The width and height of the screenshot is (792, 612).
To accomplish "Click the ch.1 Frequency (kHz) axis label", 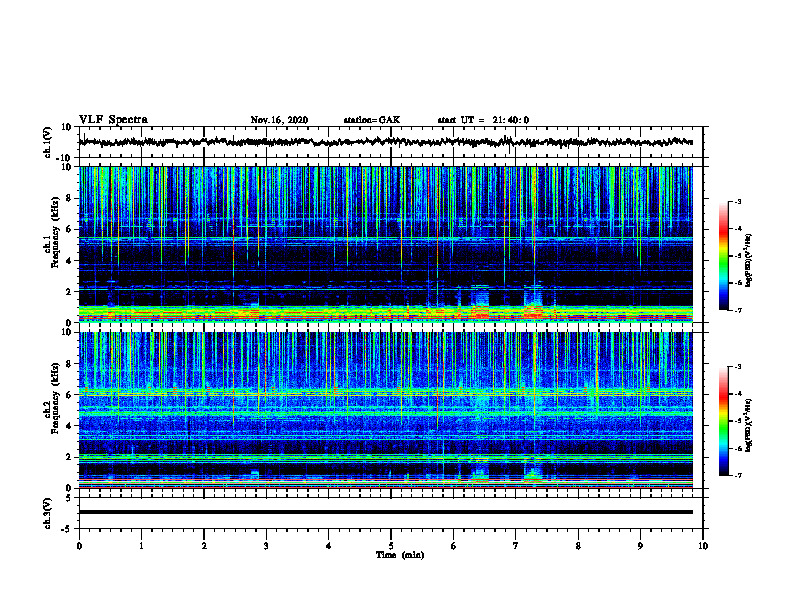I will point(52,233).
